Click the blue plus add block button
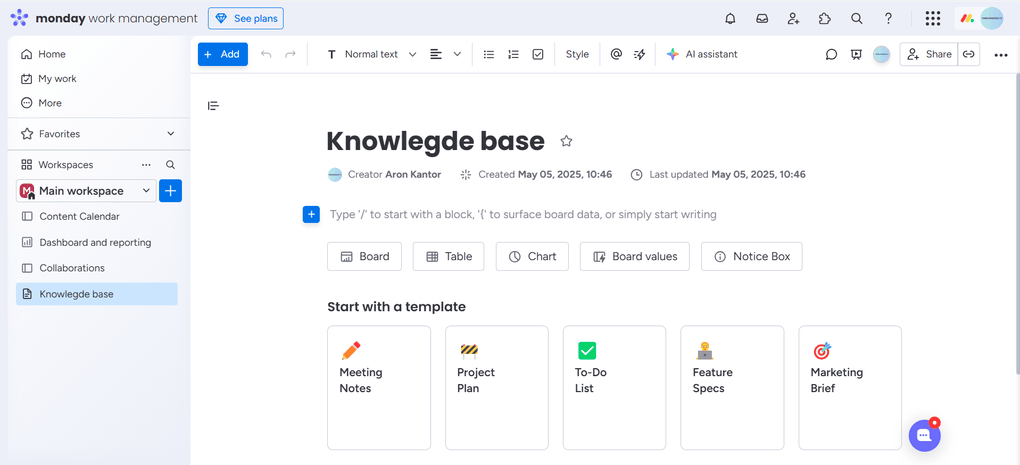The image size is (1020, 465). click(311, 214)
